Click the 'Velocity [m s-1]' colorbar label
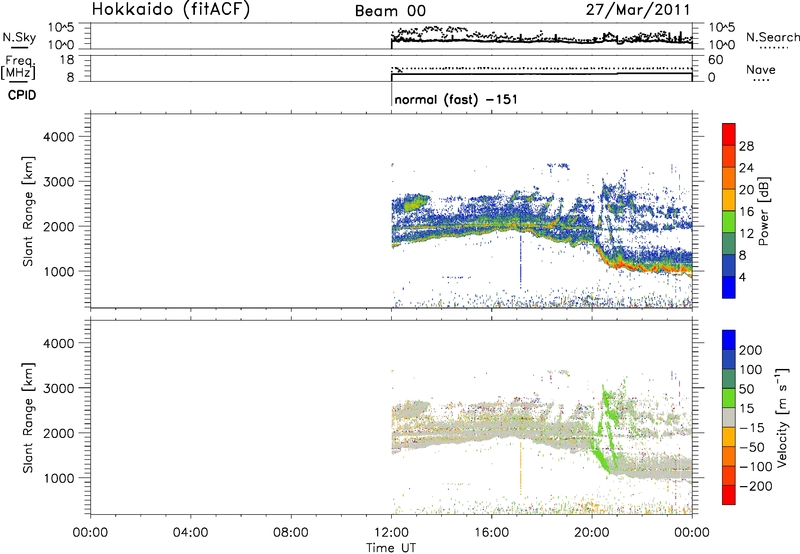 pos(782,417)
